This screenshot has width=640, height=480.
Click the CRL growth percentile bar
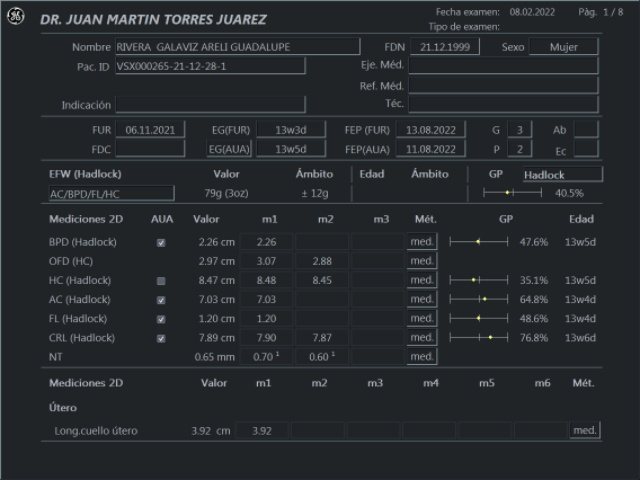click(479, 338)
